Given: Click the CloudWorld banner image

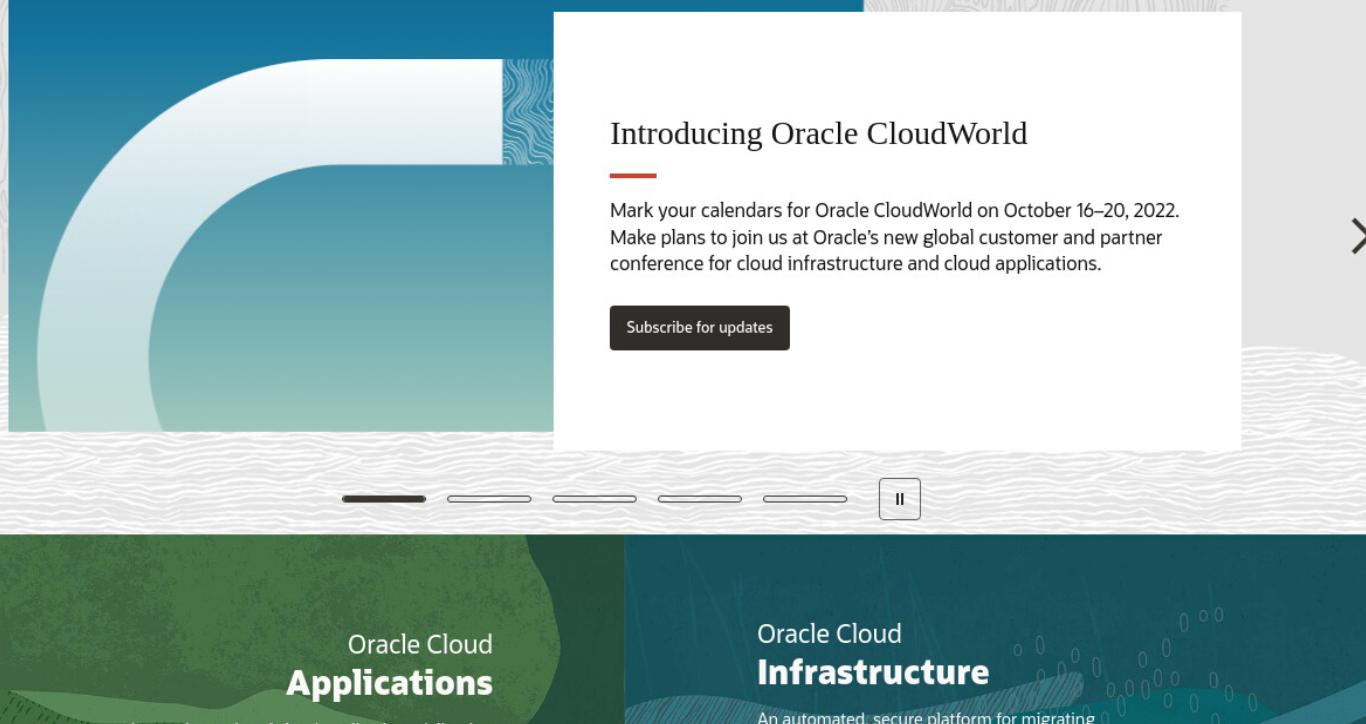Looking at the screenshot, I should 281,216.
